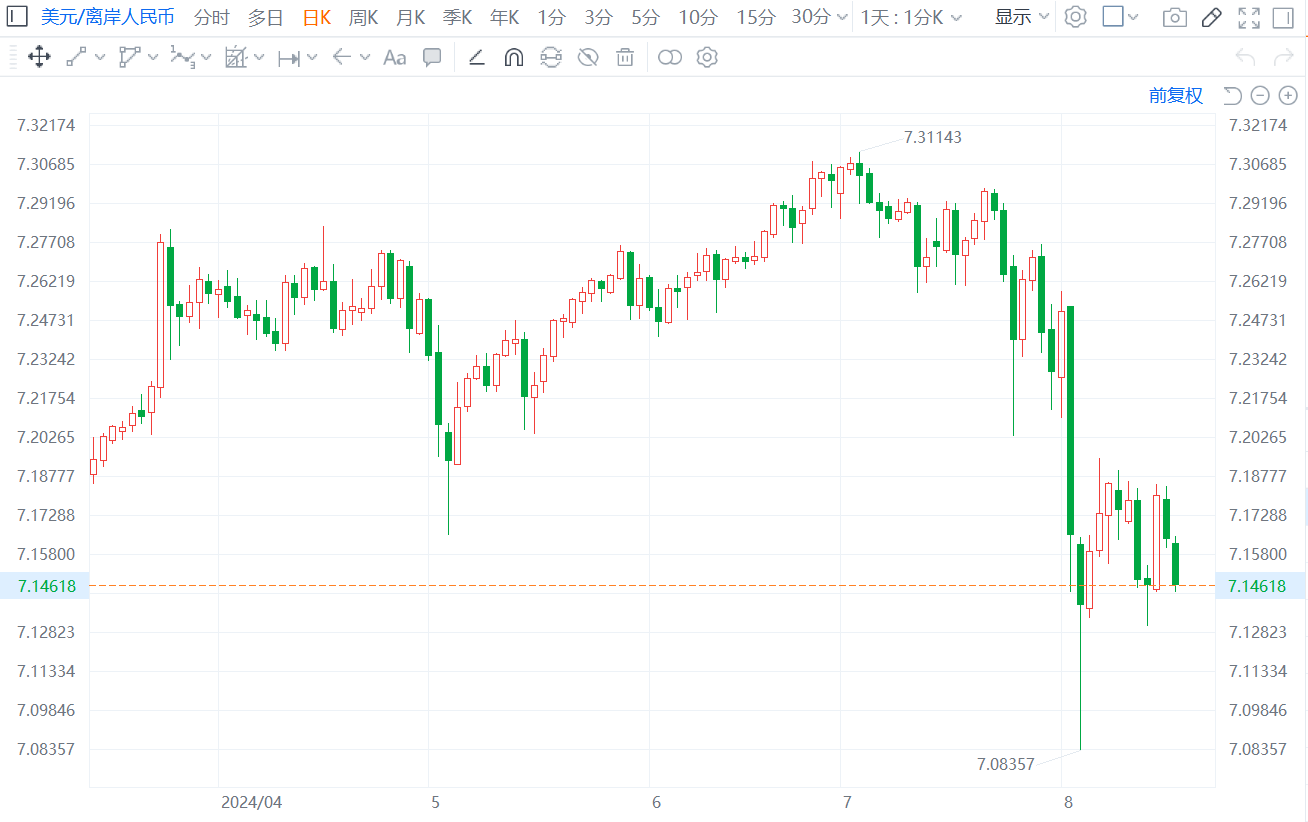Select the arrow annotation tool
Screen dimensions: 1308x822
(x=341, y=57)
